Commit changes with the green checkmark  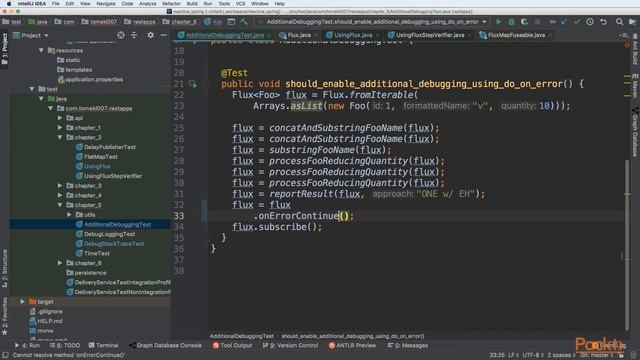coord(577,22)
